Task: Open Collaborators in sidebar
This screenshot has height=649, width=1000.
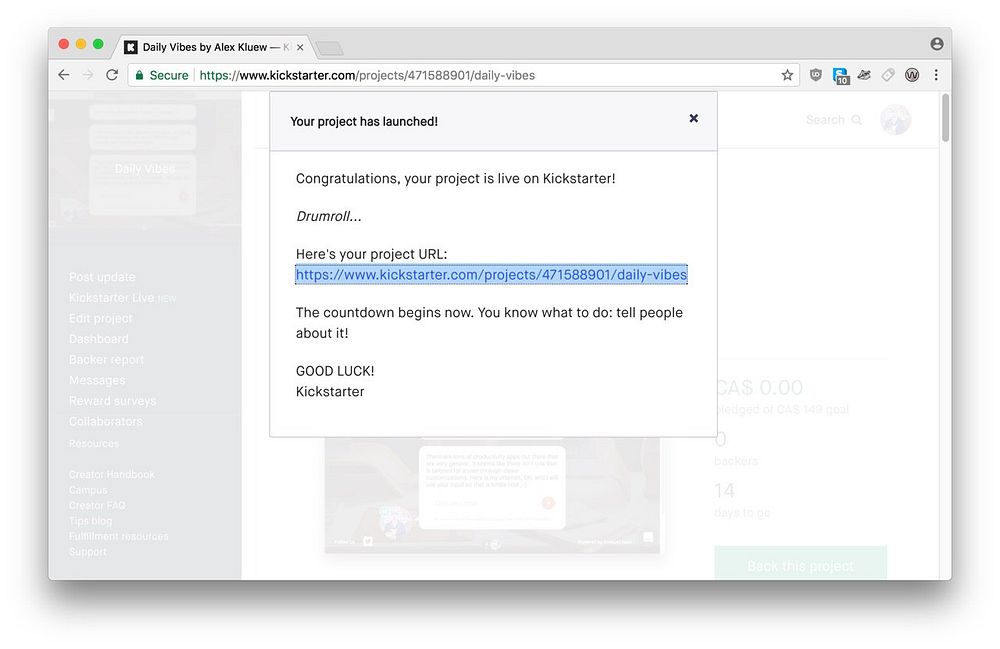Action: tap(106, 421)
